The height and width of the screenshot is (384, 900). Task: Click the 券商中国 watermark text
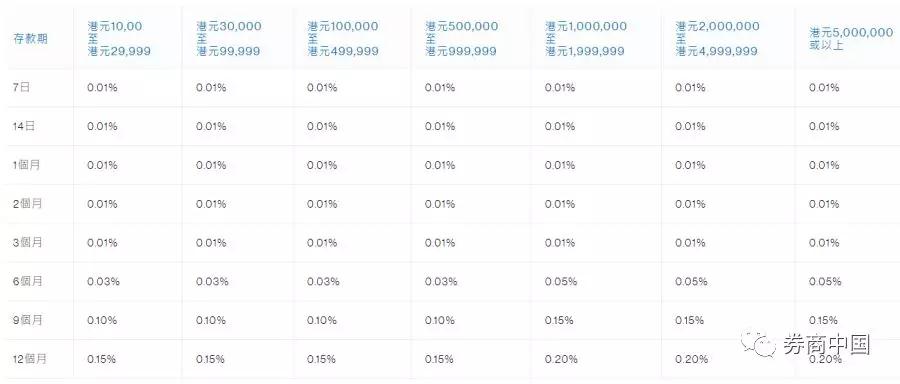(827, 344)
